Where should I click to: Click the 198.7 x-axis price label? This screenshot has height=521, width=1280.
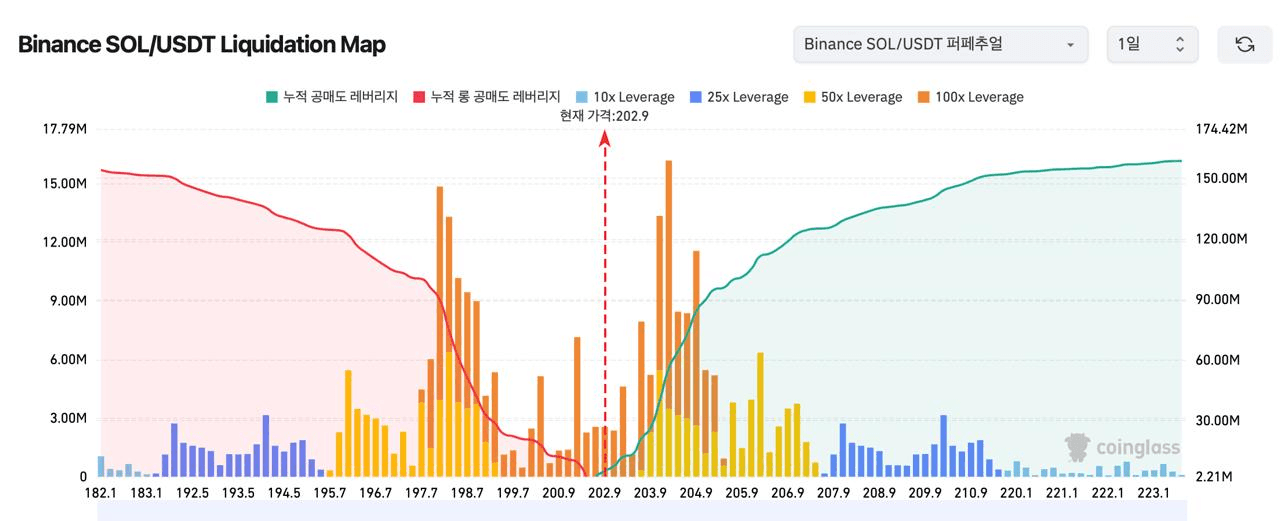(x=467, y=493)
